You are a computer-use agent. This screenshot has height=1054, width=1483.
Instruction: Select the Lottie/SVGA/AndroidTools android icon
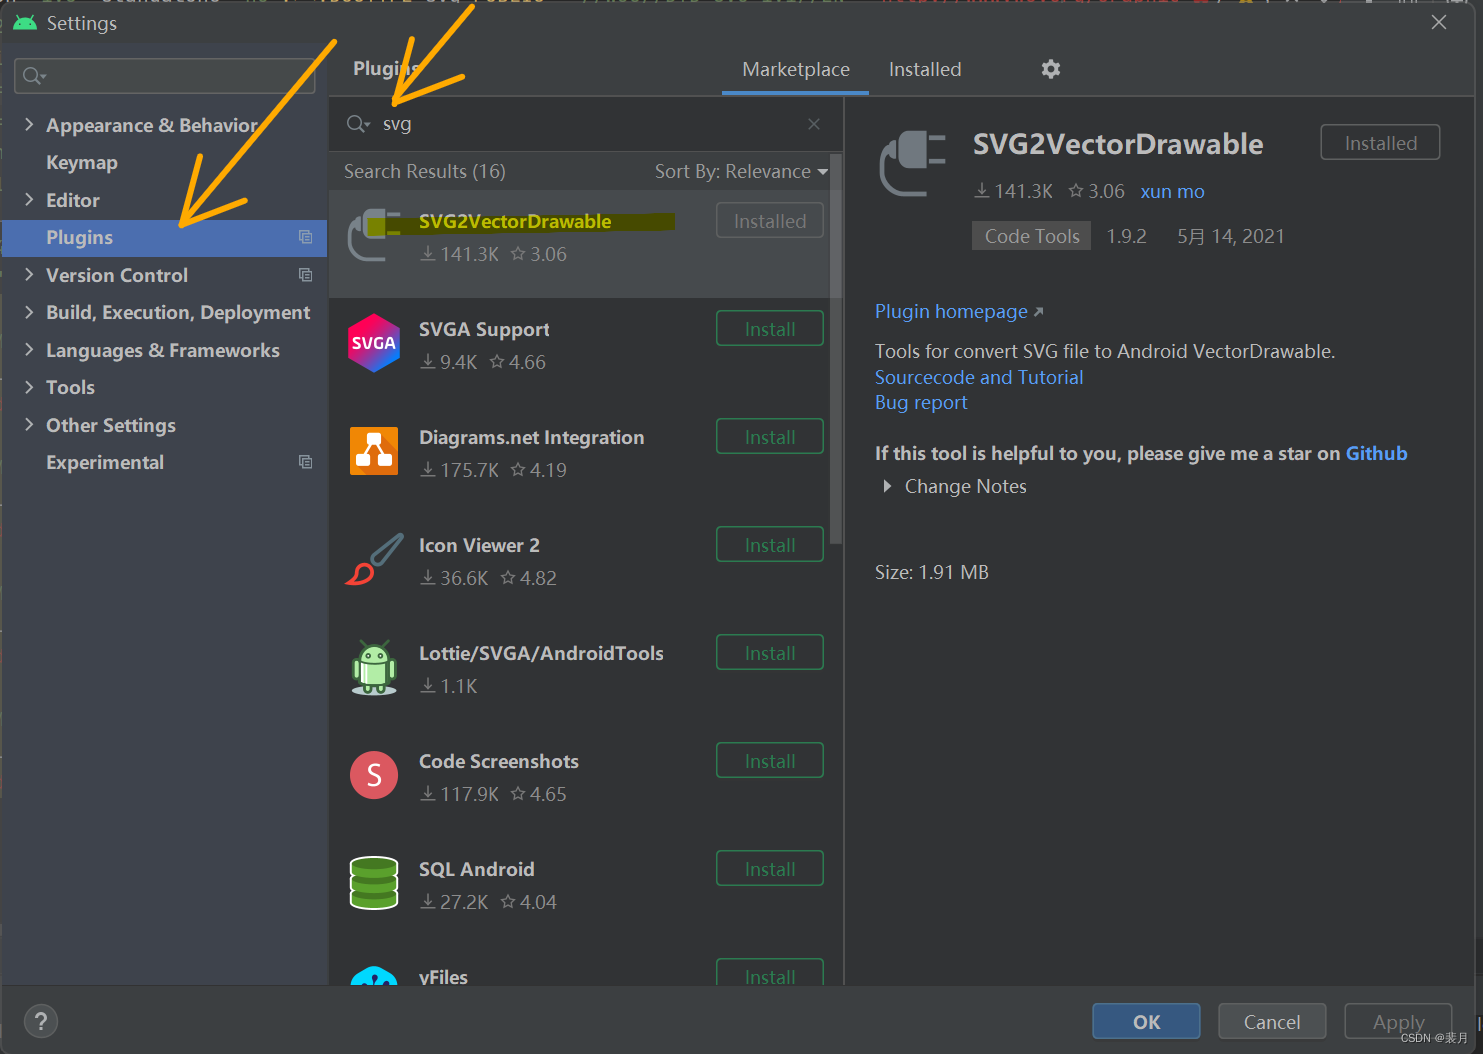point(374,667)
